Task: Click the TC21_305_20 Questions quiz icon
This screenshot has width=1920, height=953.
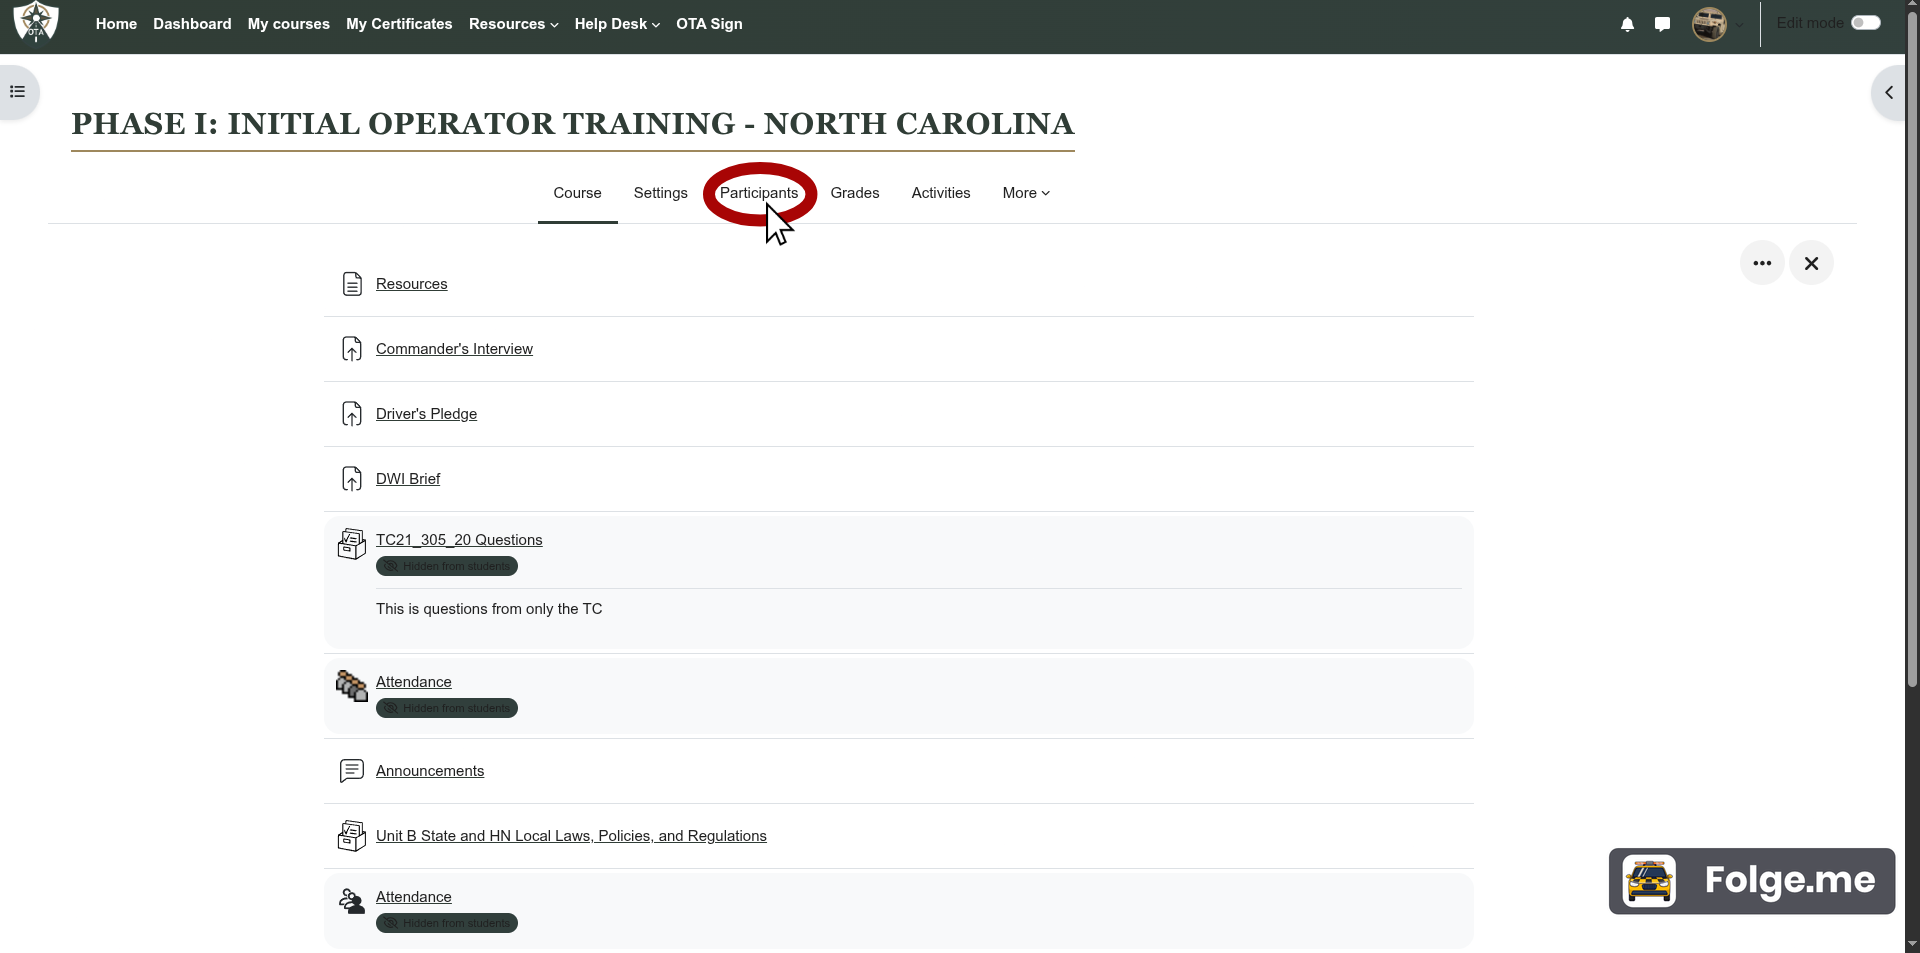Action: (352, 544)
